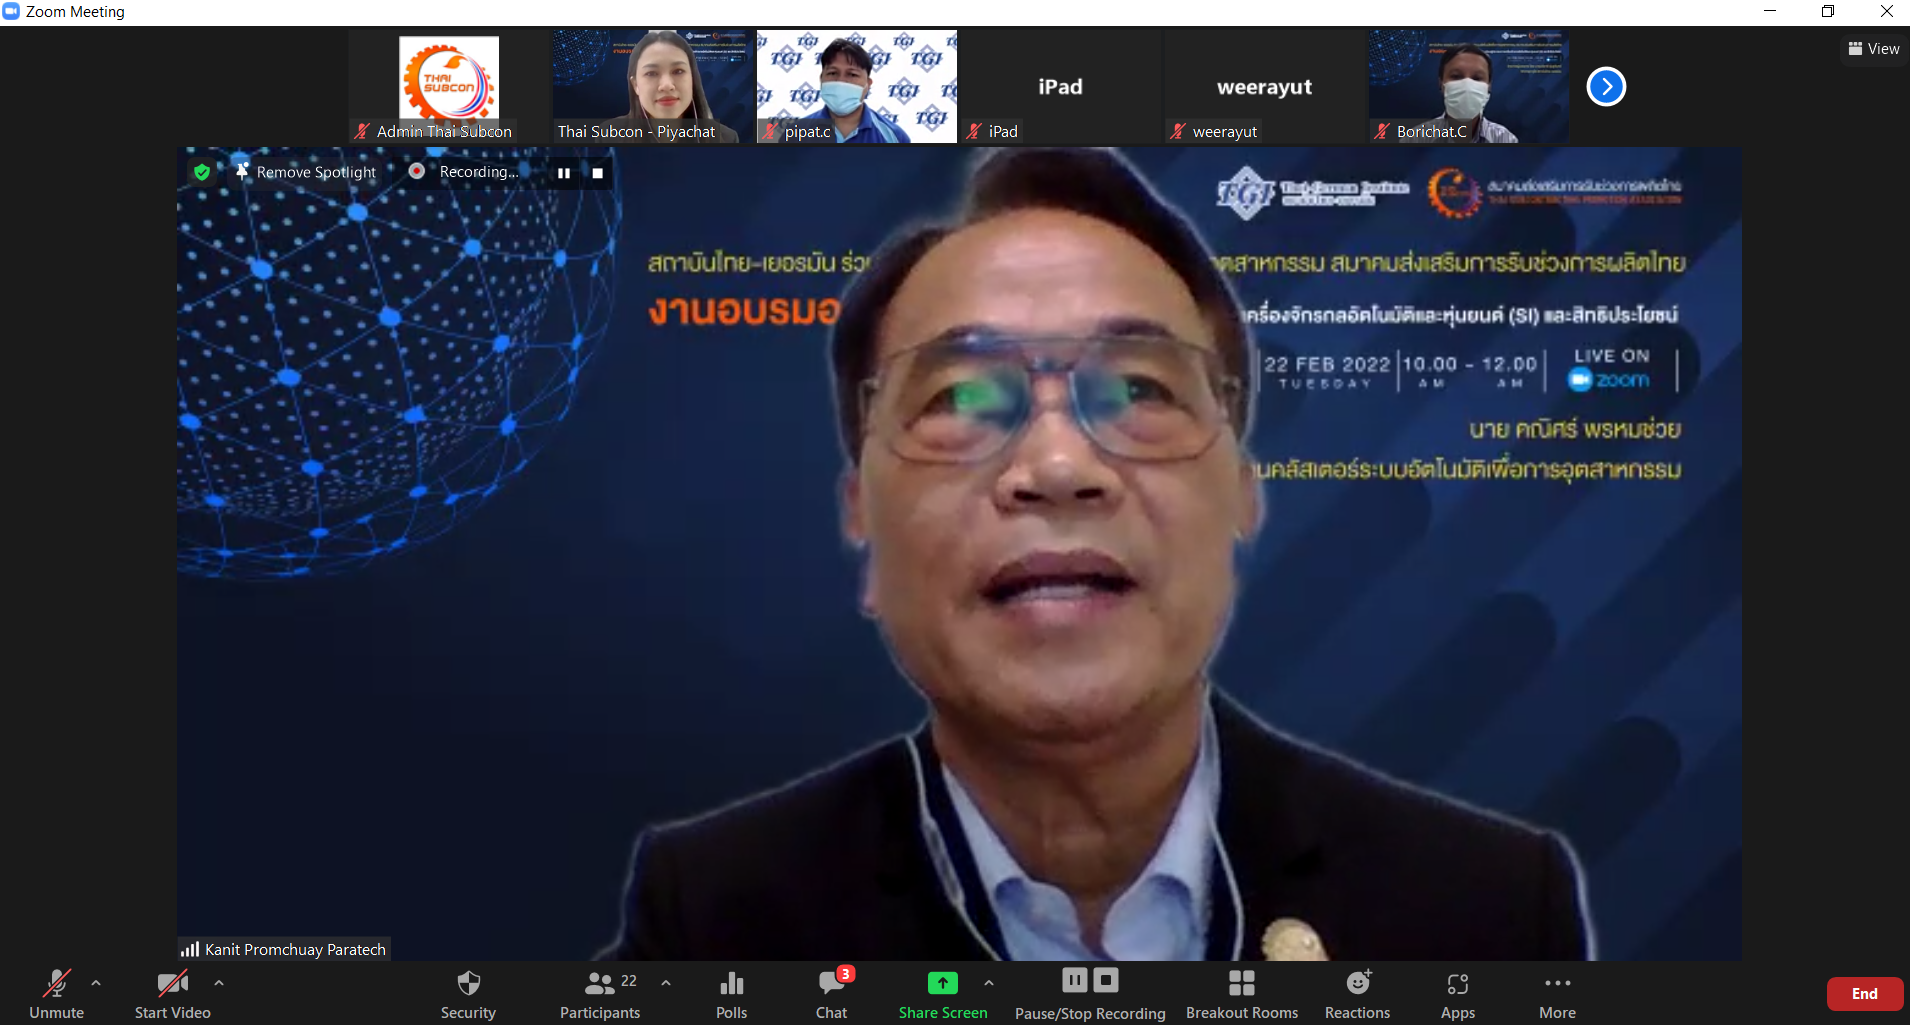This screenshot has width=1910, height=1025.
Task: Select the Thai Subcon - Piyachat video thumbnail
Action: point(653,86)
